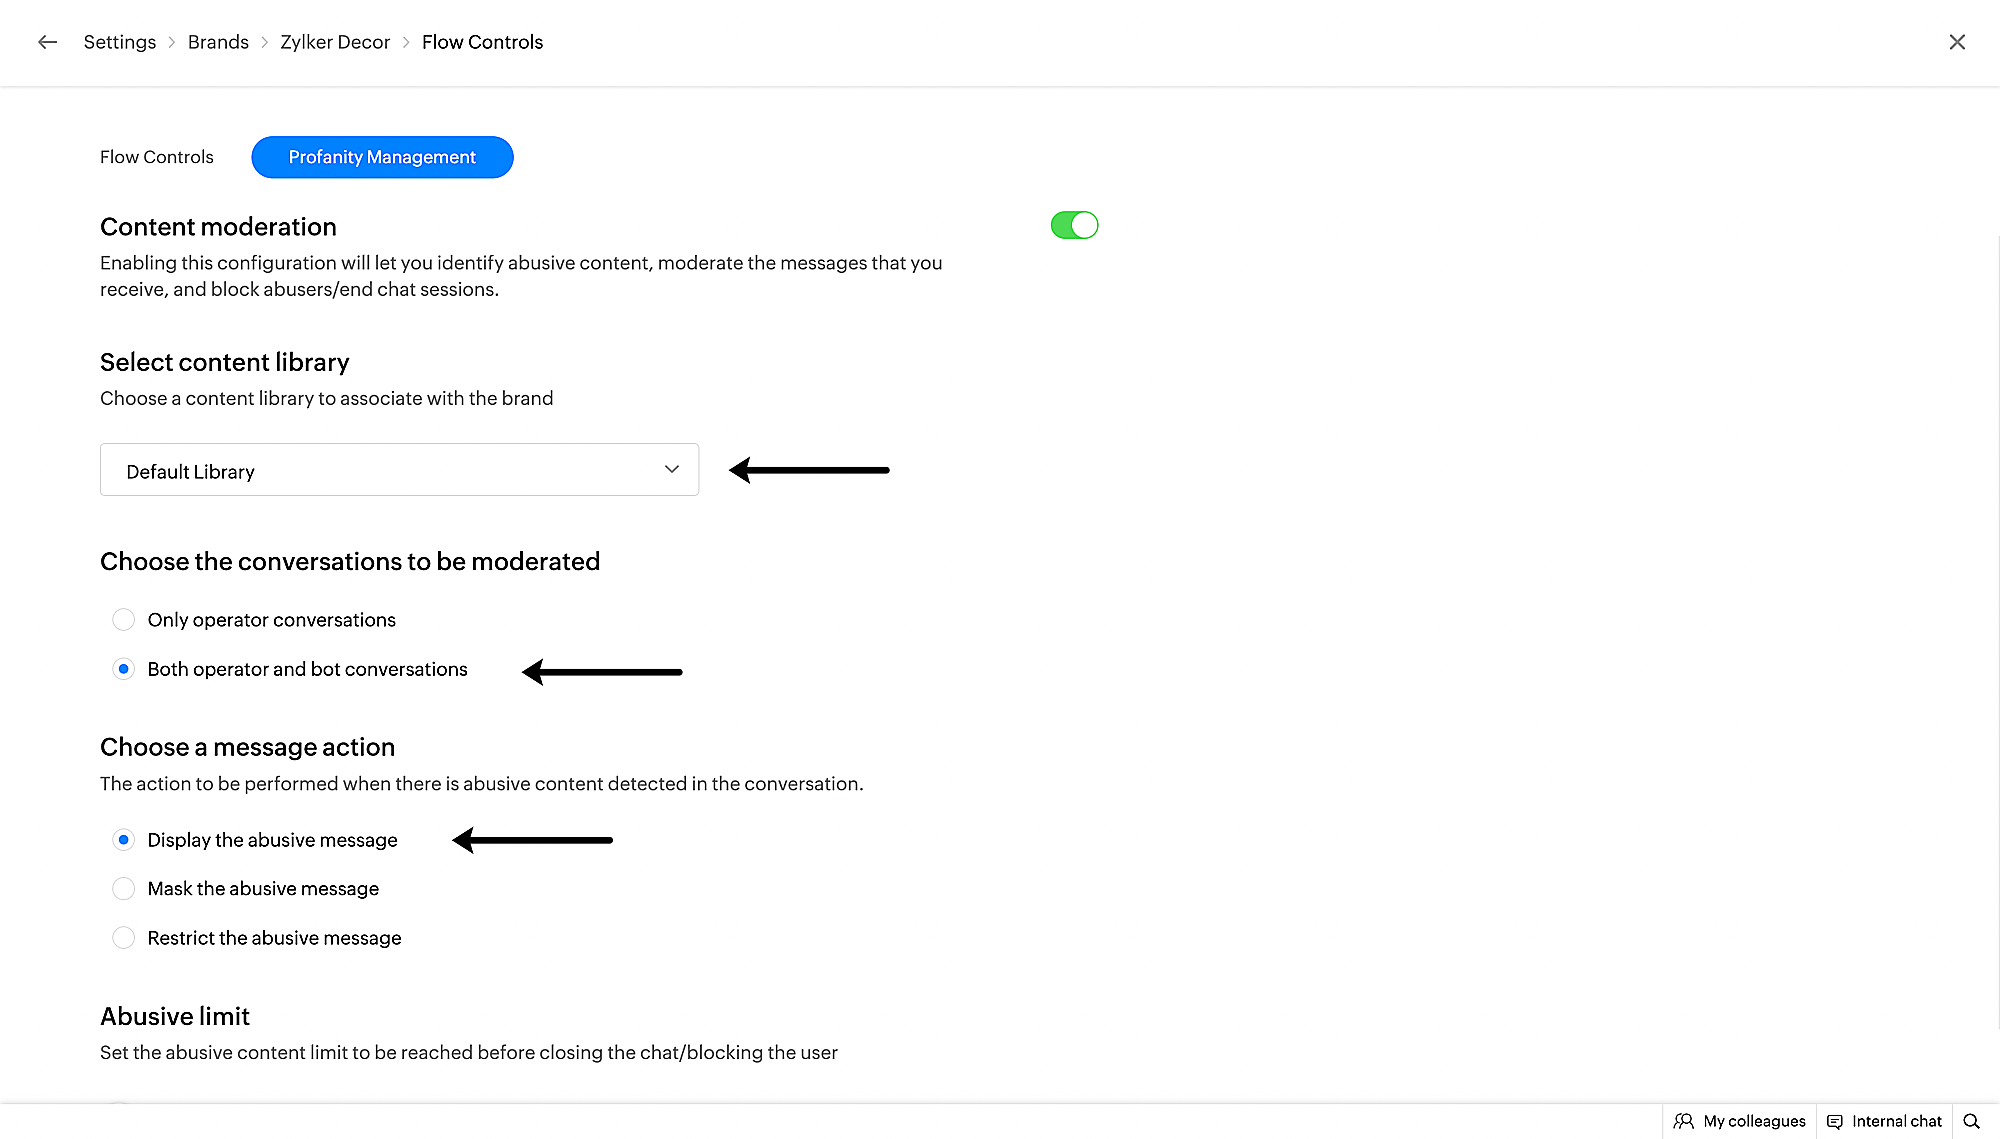Click the content library dropdown chevron
Screen dimensions: 2000x1139
[x=672, y=470]
